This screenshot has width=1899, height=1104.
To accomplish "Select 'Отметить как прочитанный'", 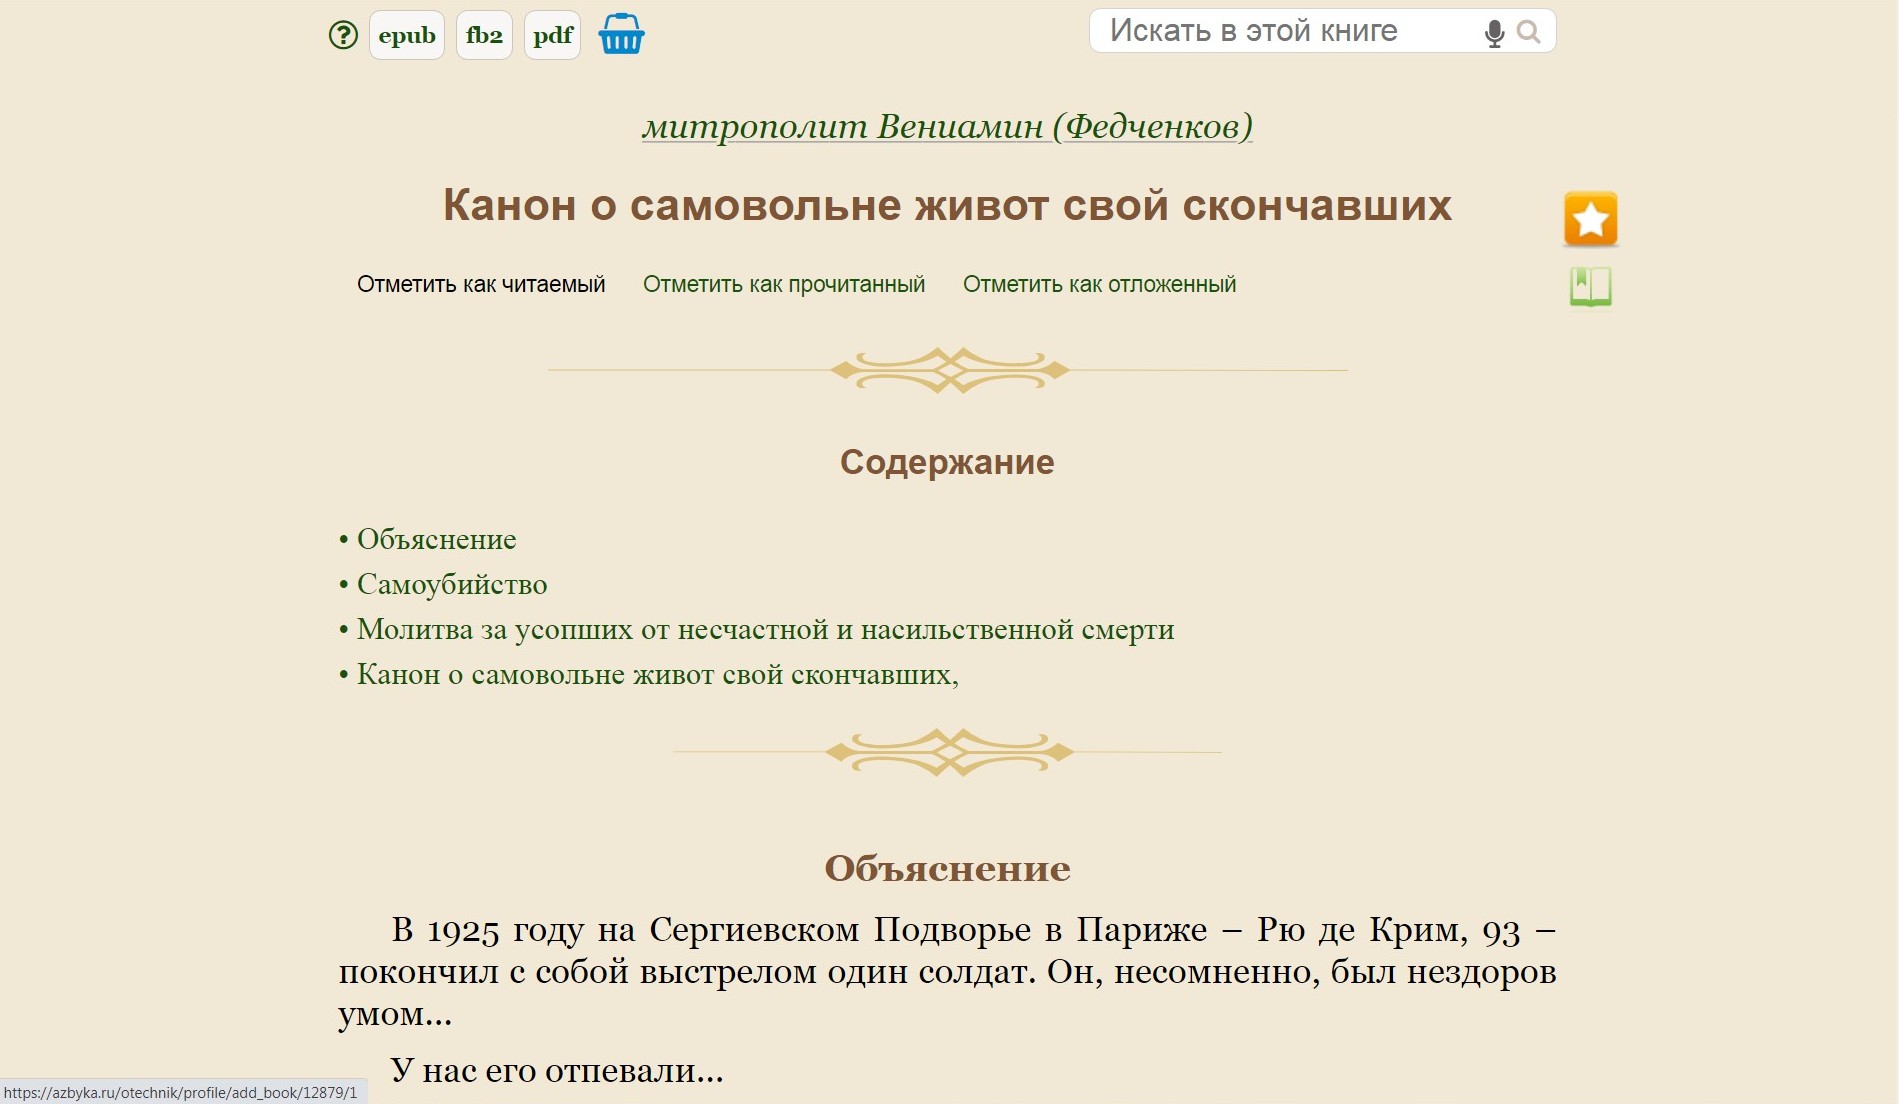I will pos(784,285).
